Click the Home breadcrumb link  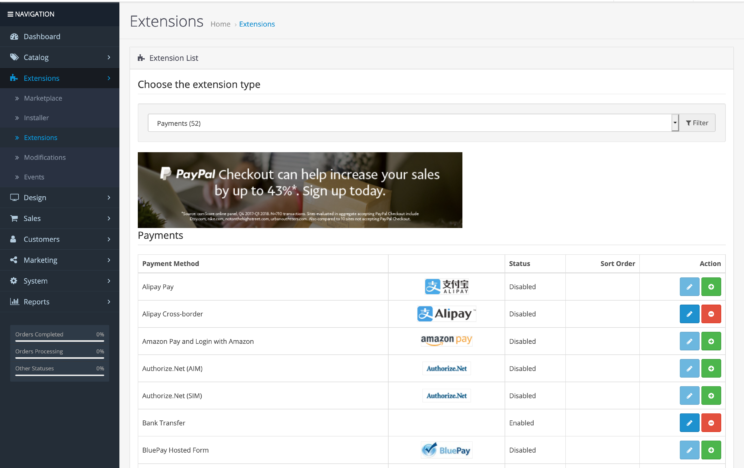[220, 24]
